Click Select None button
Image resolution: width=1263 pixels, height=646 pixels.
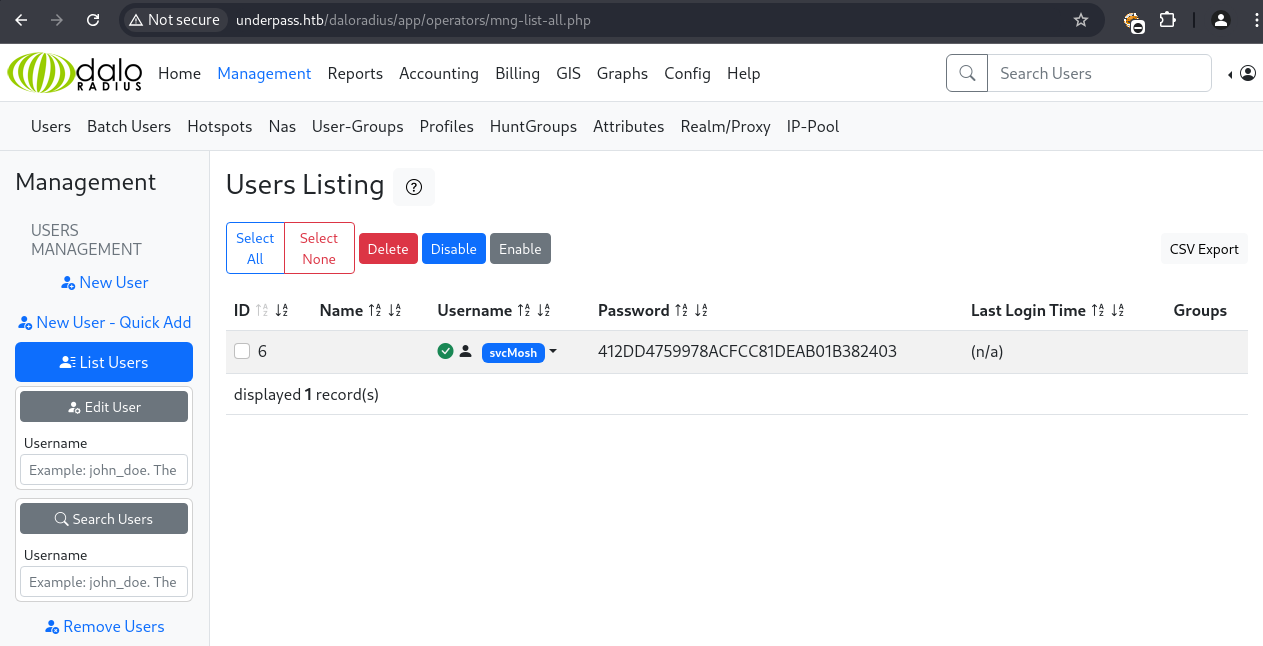pyautogui.click(x=319, y=248)
